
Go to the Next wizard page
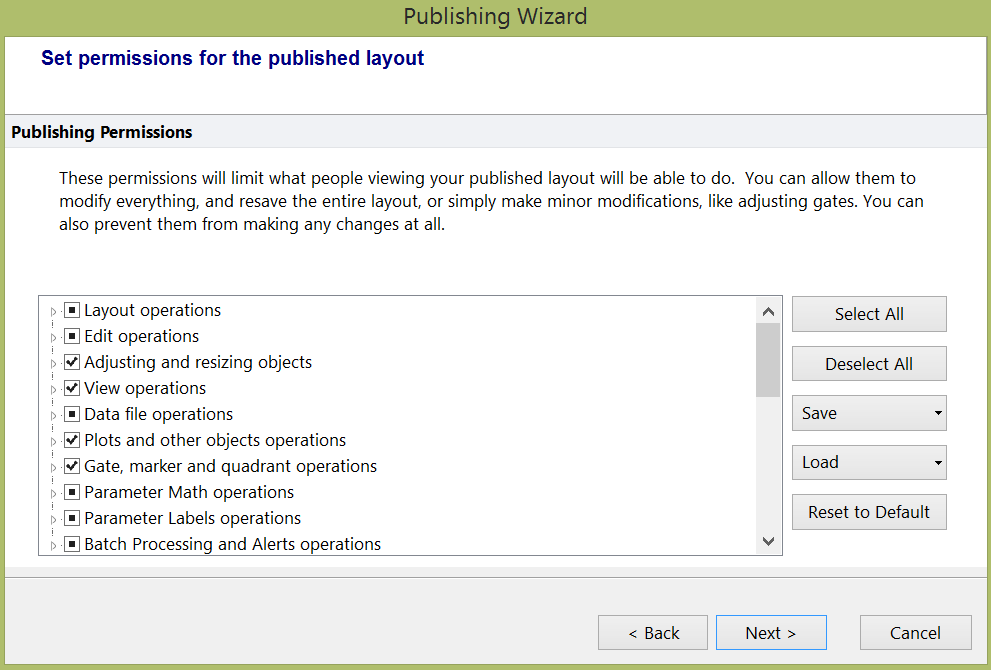pos(770,633)
